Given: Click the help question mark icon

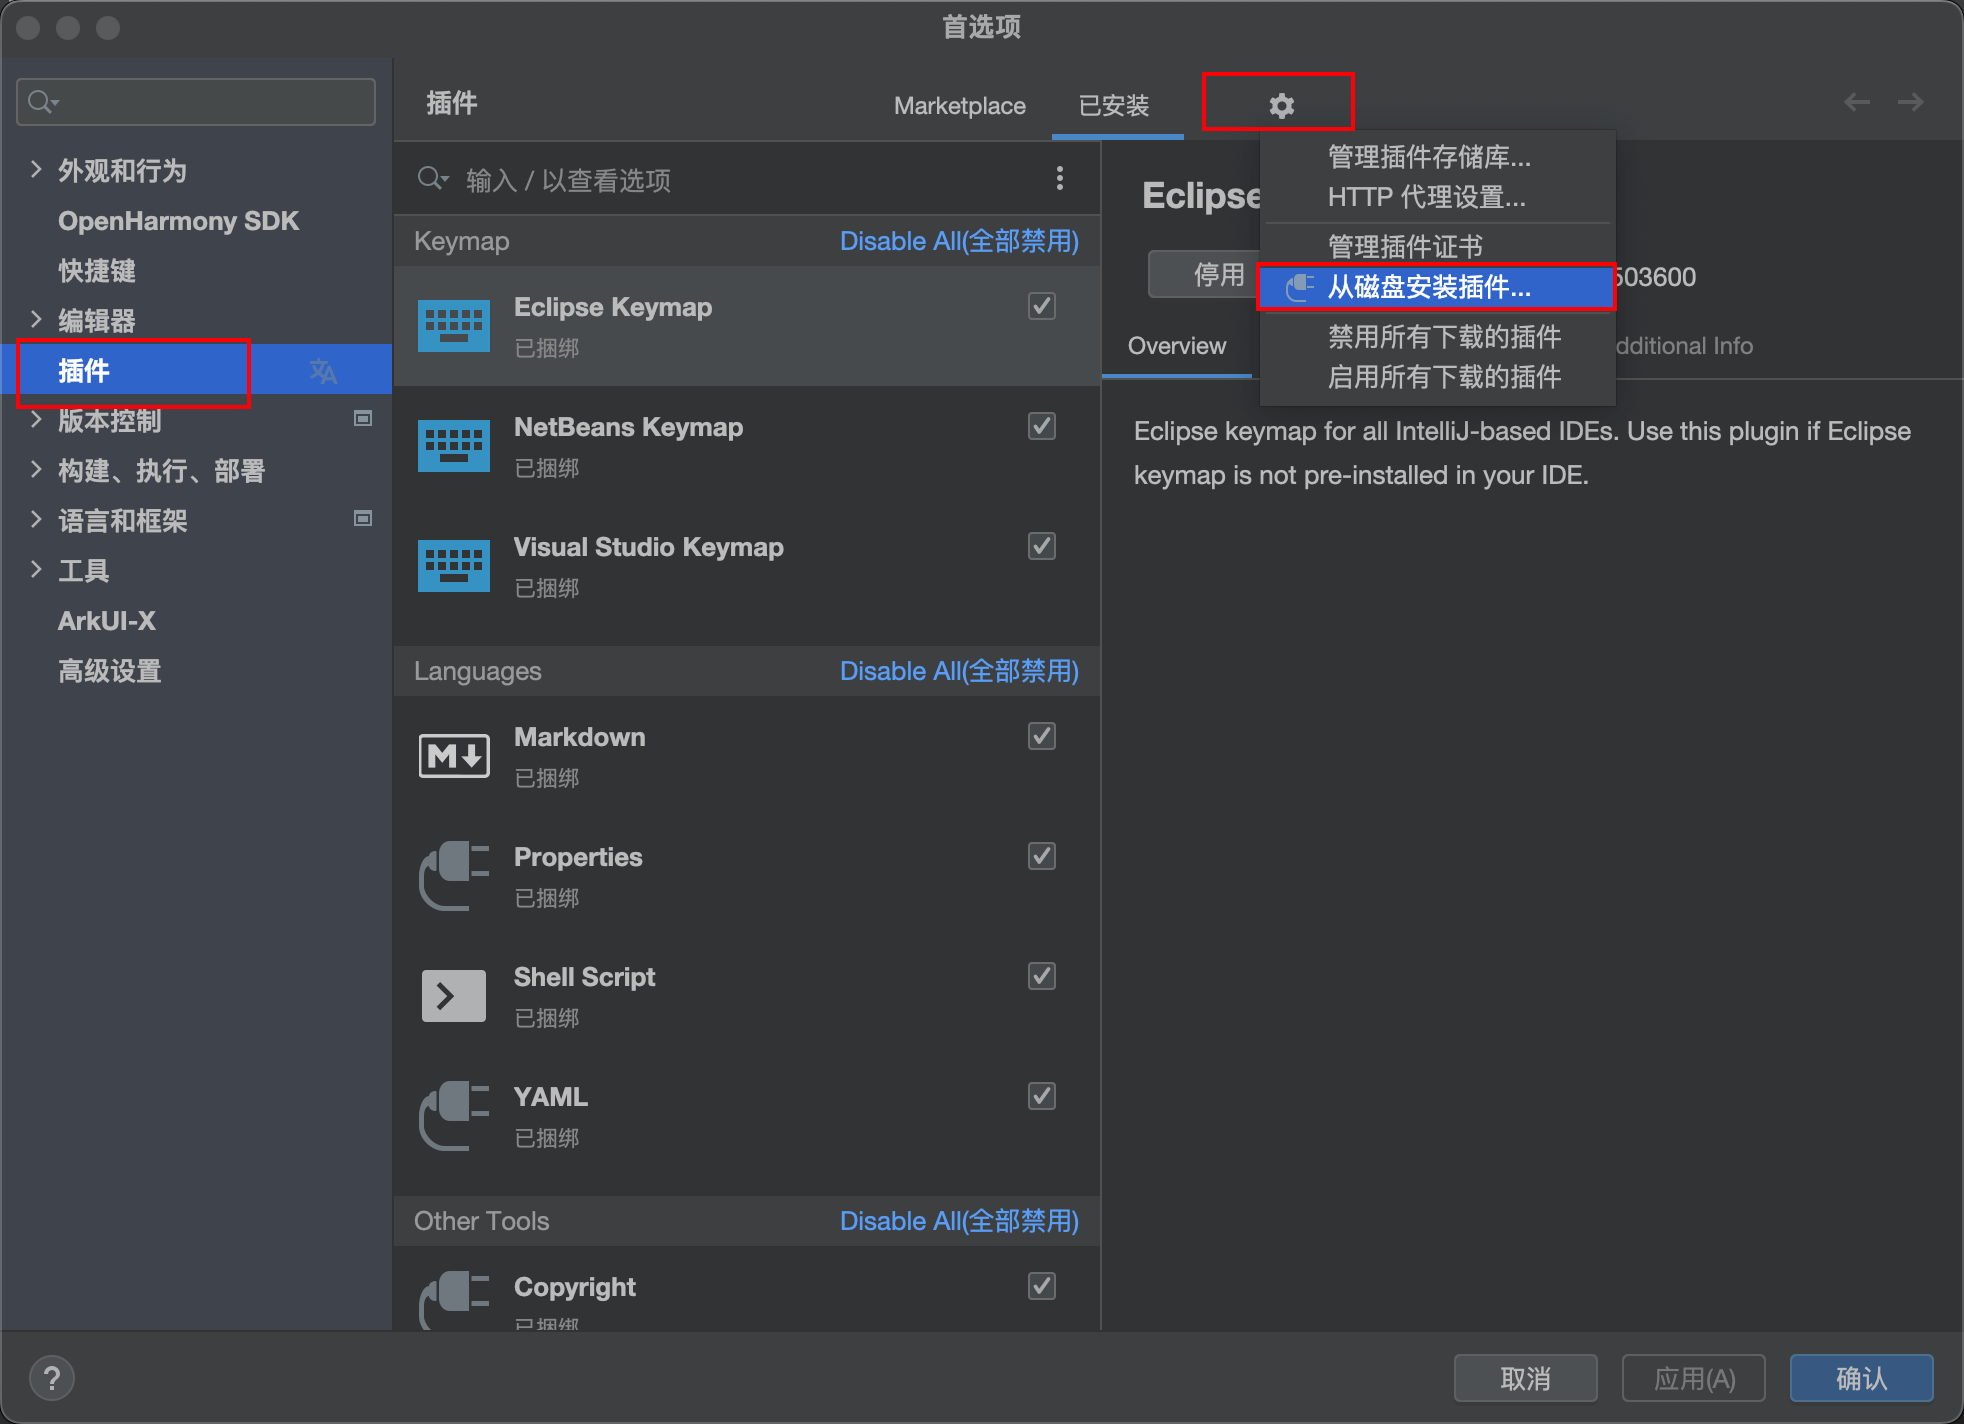Looking at the screenshot, I should click(x=52, y=1378).
